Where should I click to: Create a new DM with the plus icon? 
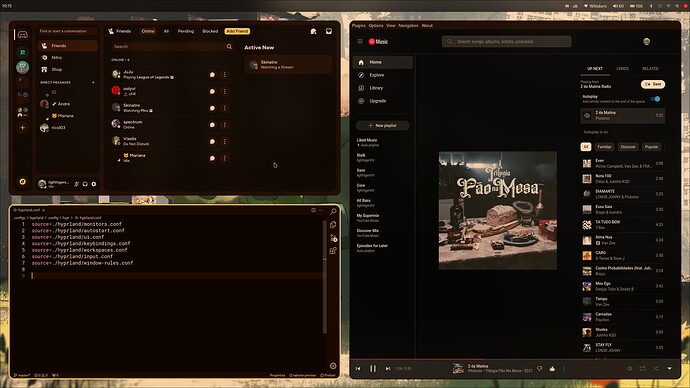[x=93, y=82]
